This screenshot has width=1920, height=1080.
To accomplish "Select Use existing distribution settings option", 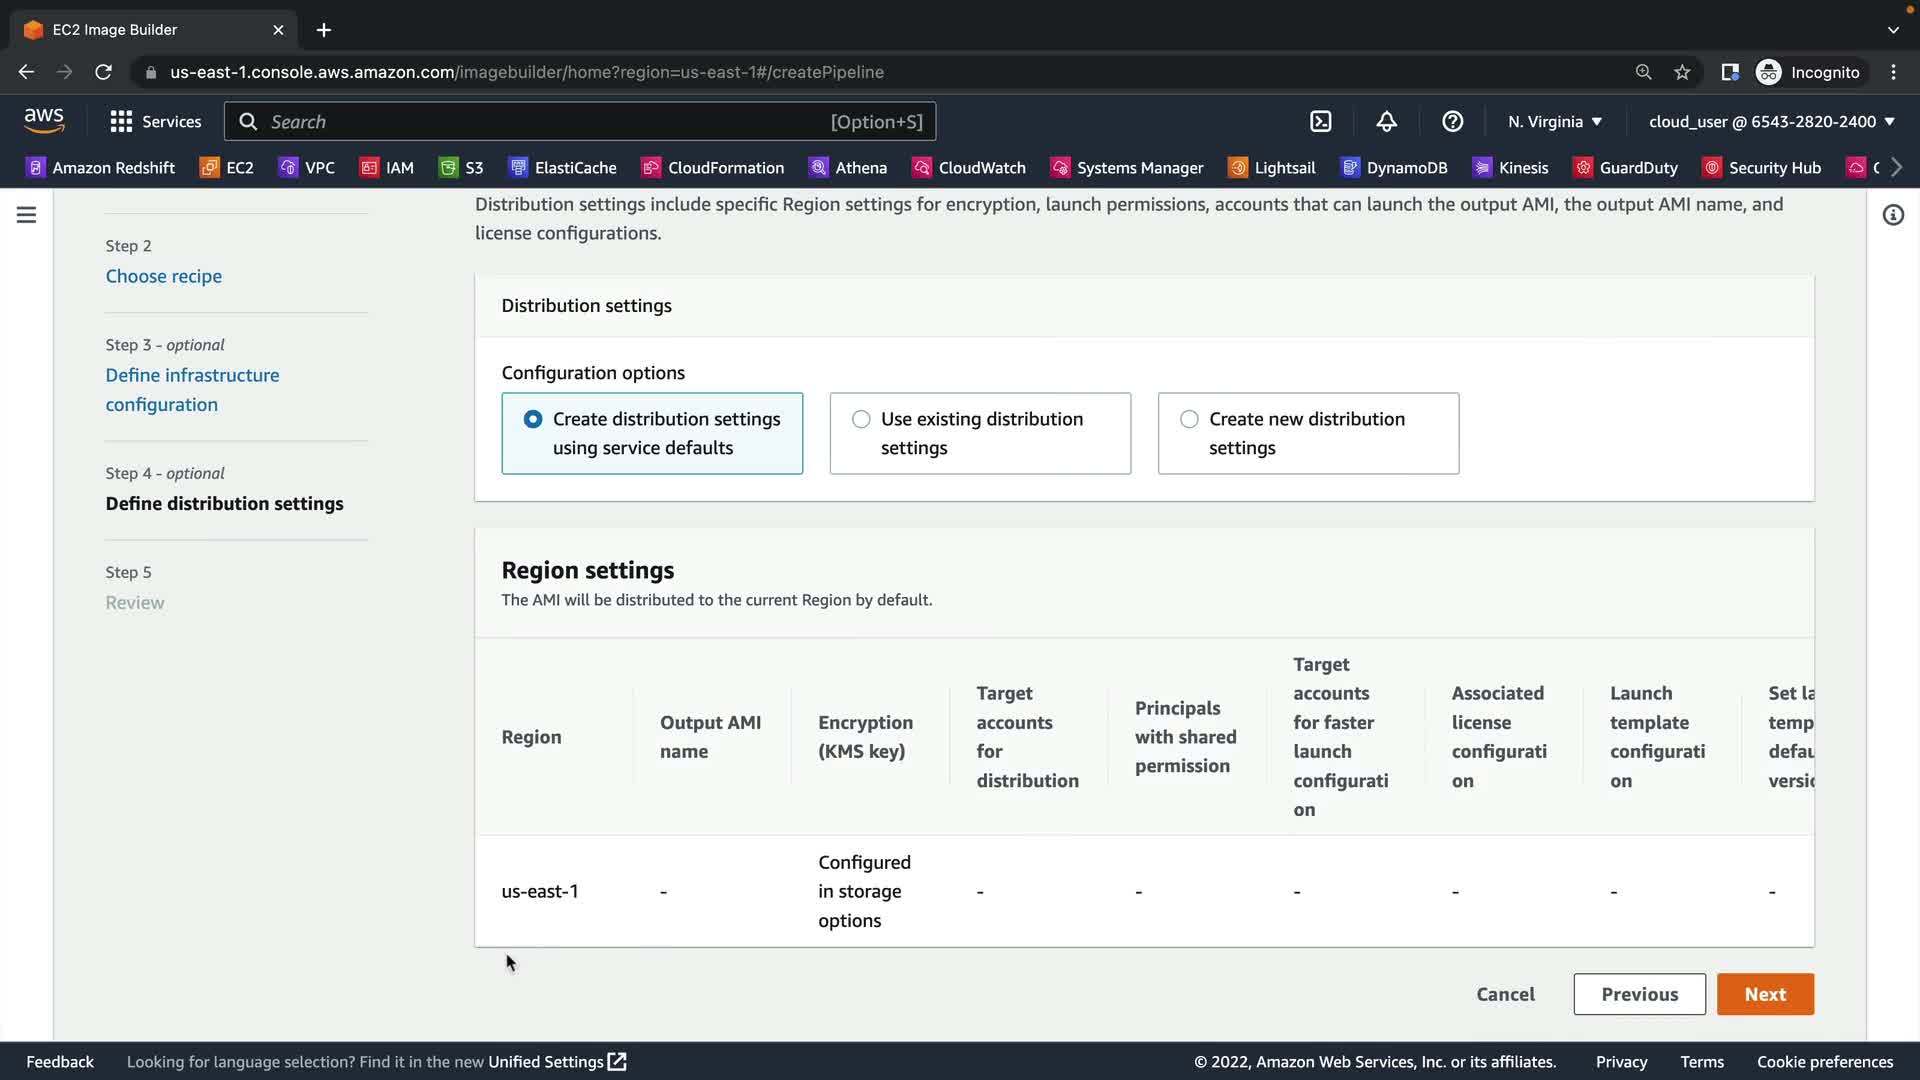I will coord(861,419).
